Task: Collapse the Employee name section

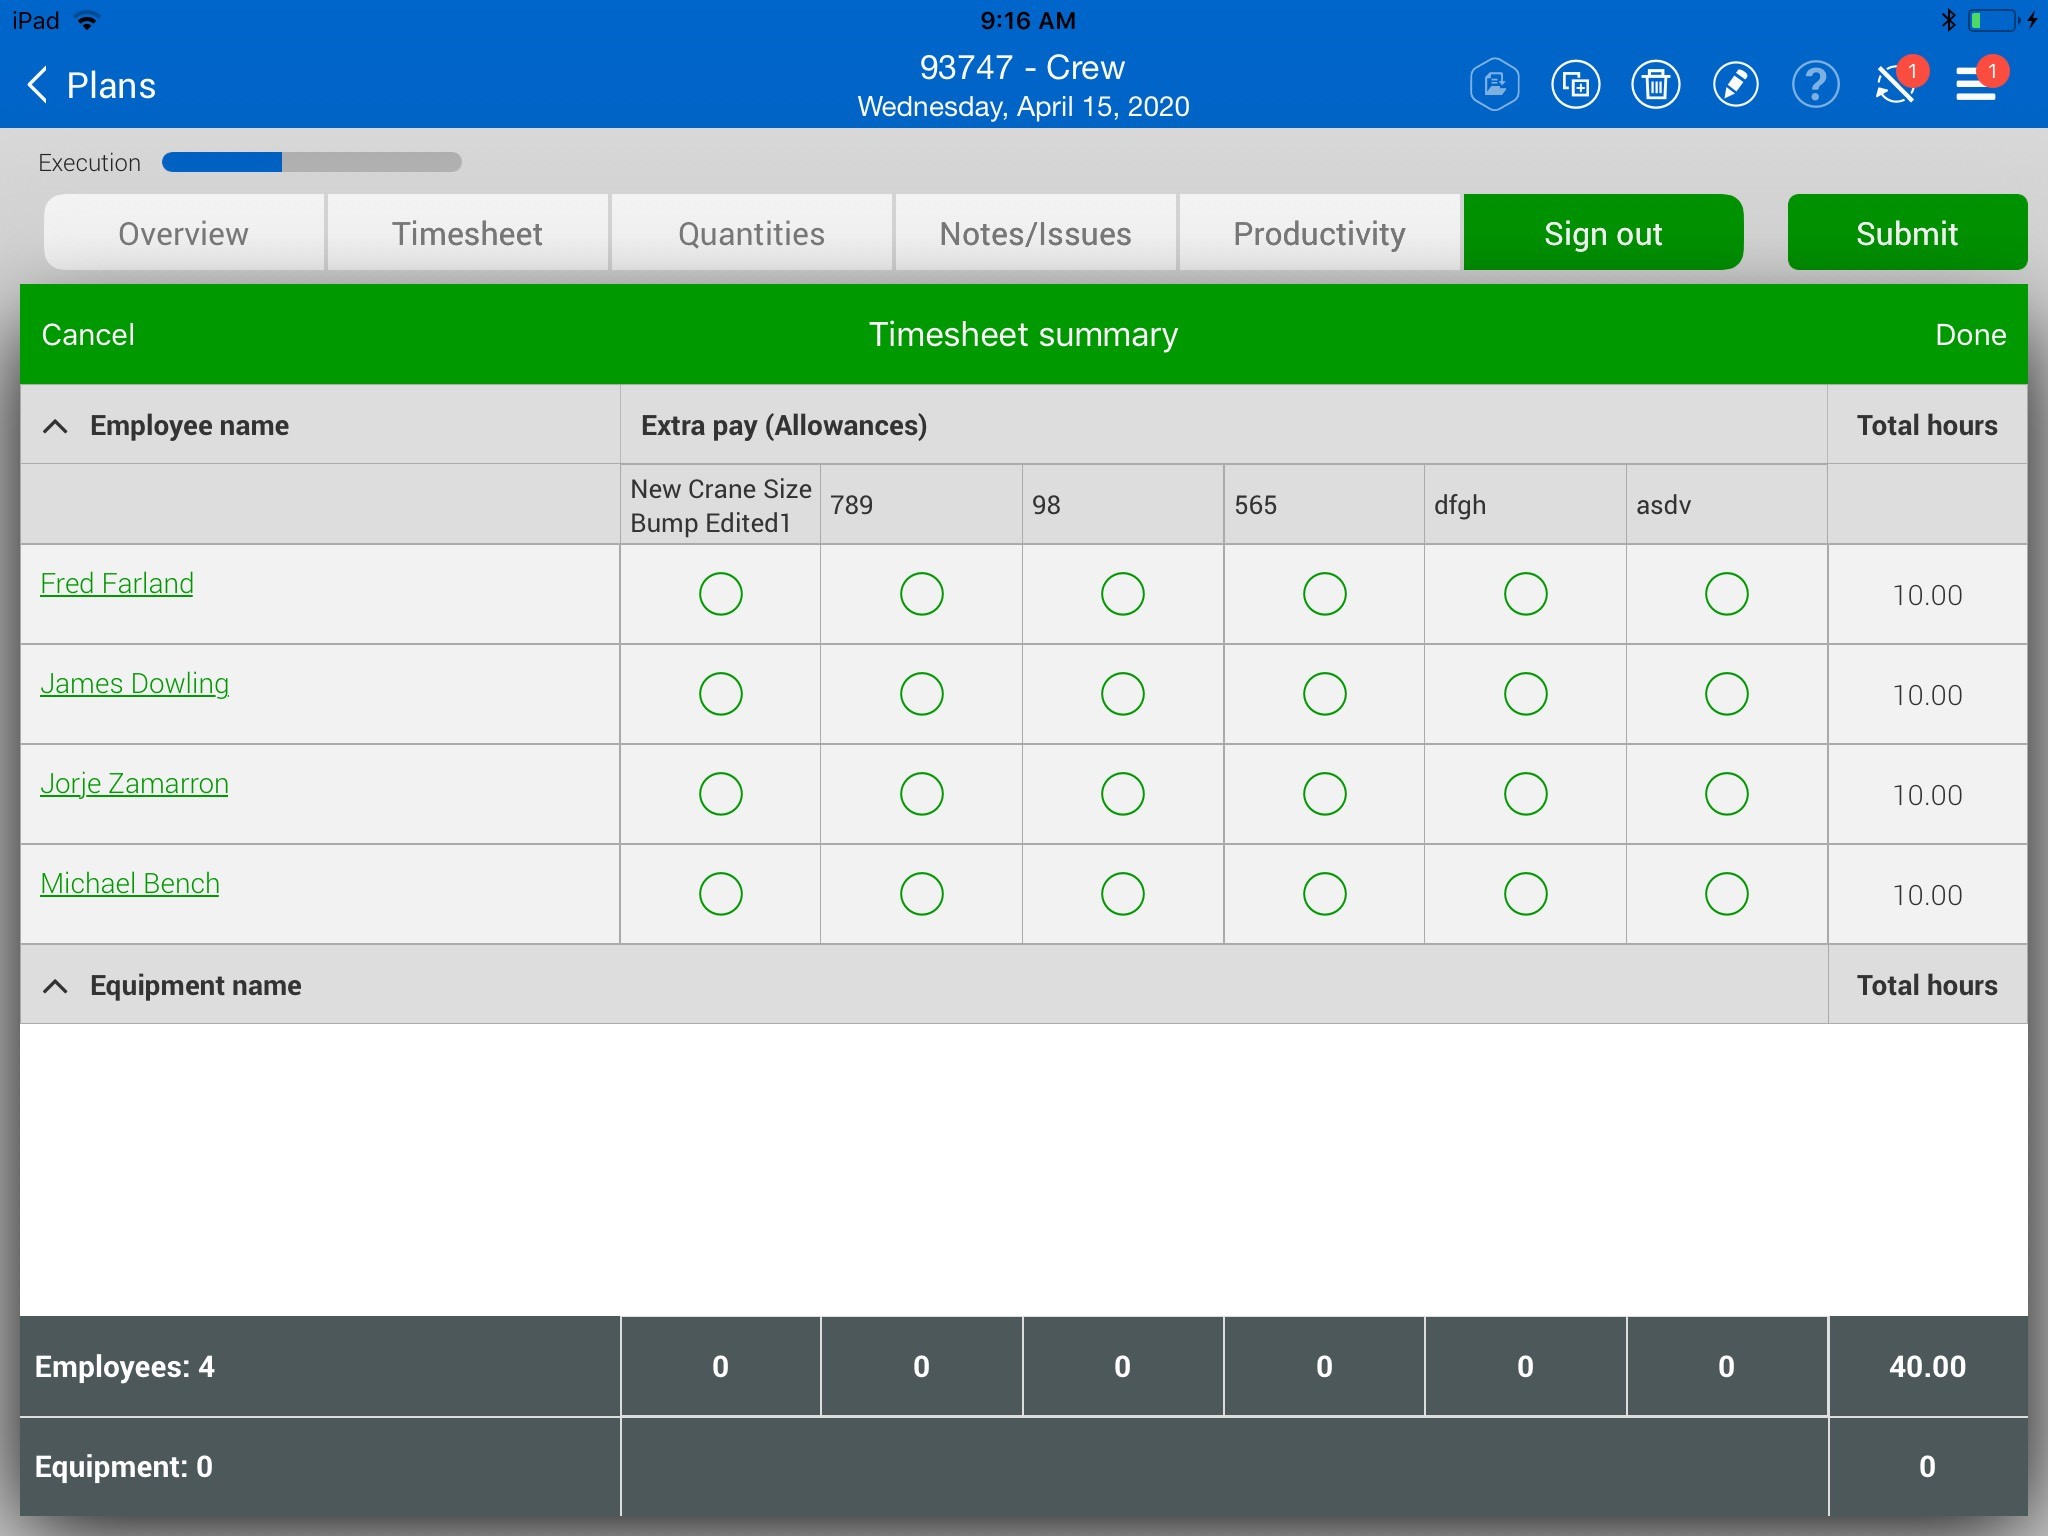Action: [x=56, y=426]
